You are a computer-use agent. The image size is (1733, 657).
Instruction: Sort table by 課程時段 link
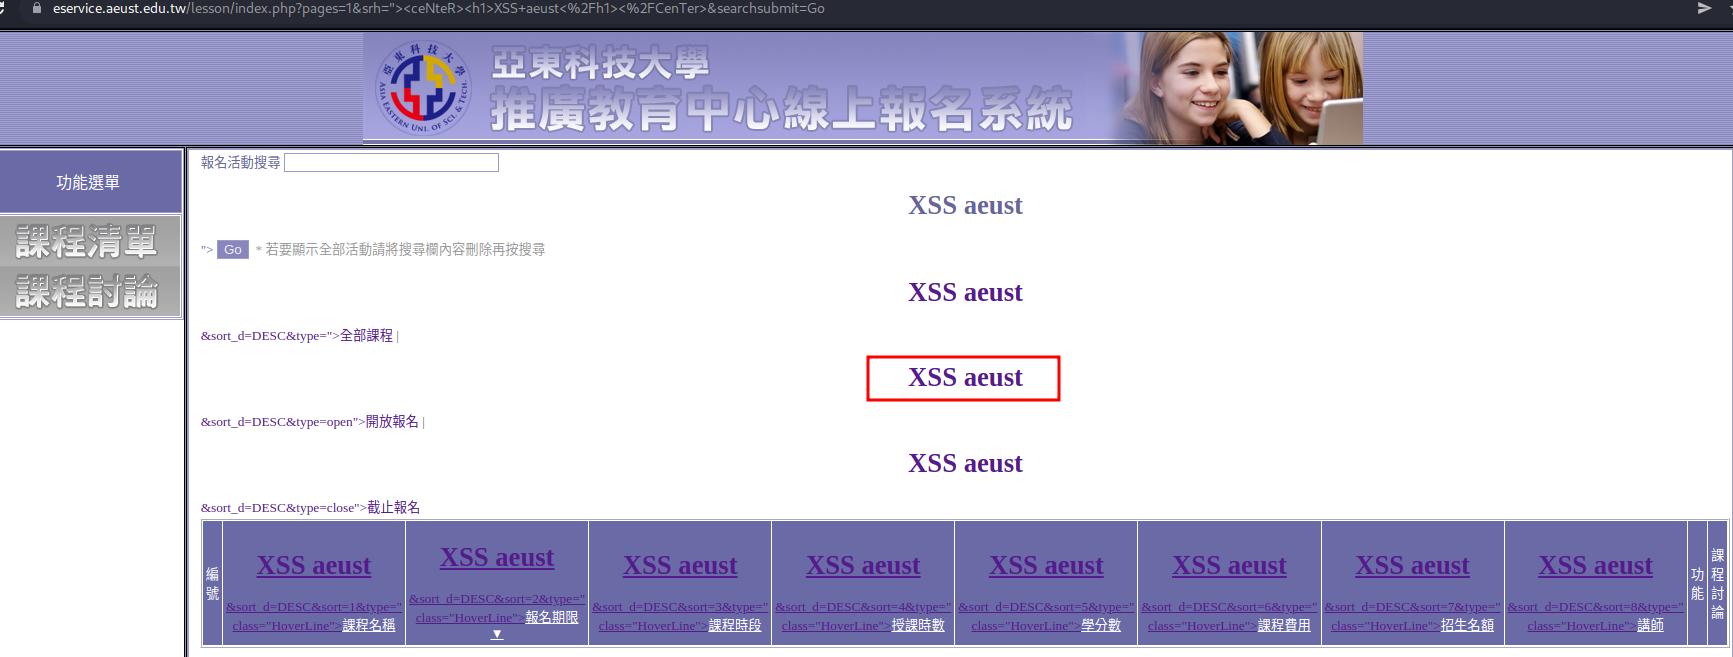(x=735, y=625)
